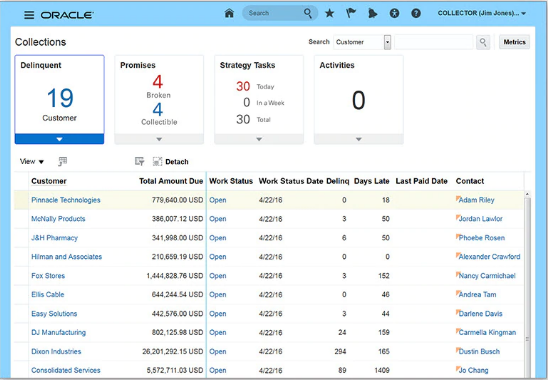Open contact Andrea Tam
This screenshot has height=380, width=548.
click(x=477, y=294)
